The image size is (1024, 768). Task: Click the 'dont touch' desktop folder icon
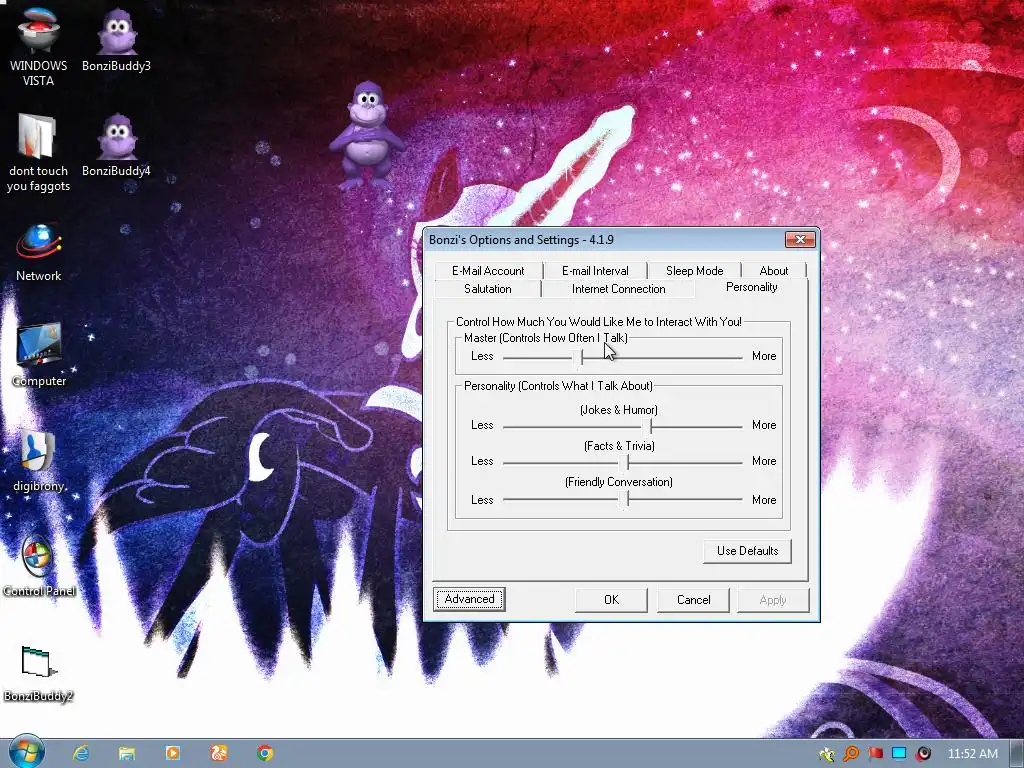[38, 153]
